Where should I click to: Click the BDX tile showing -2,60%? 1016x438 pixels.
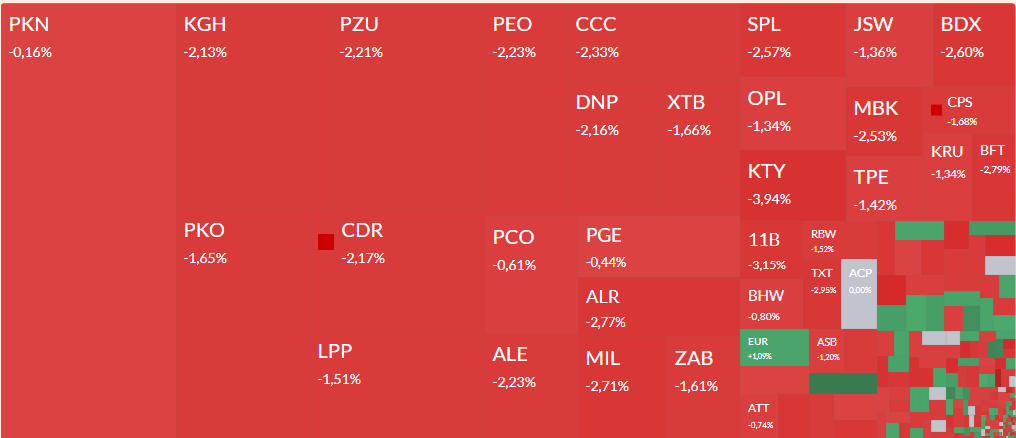[975, 45]
